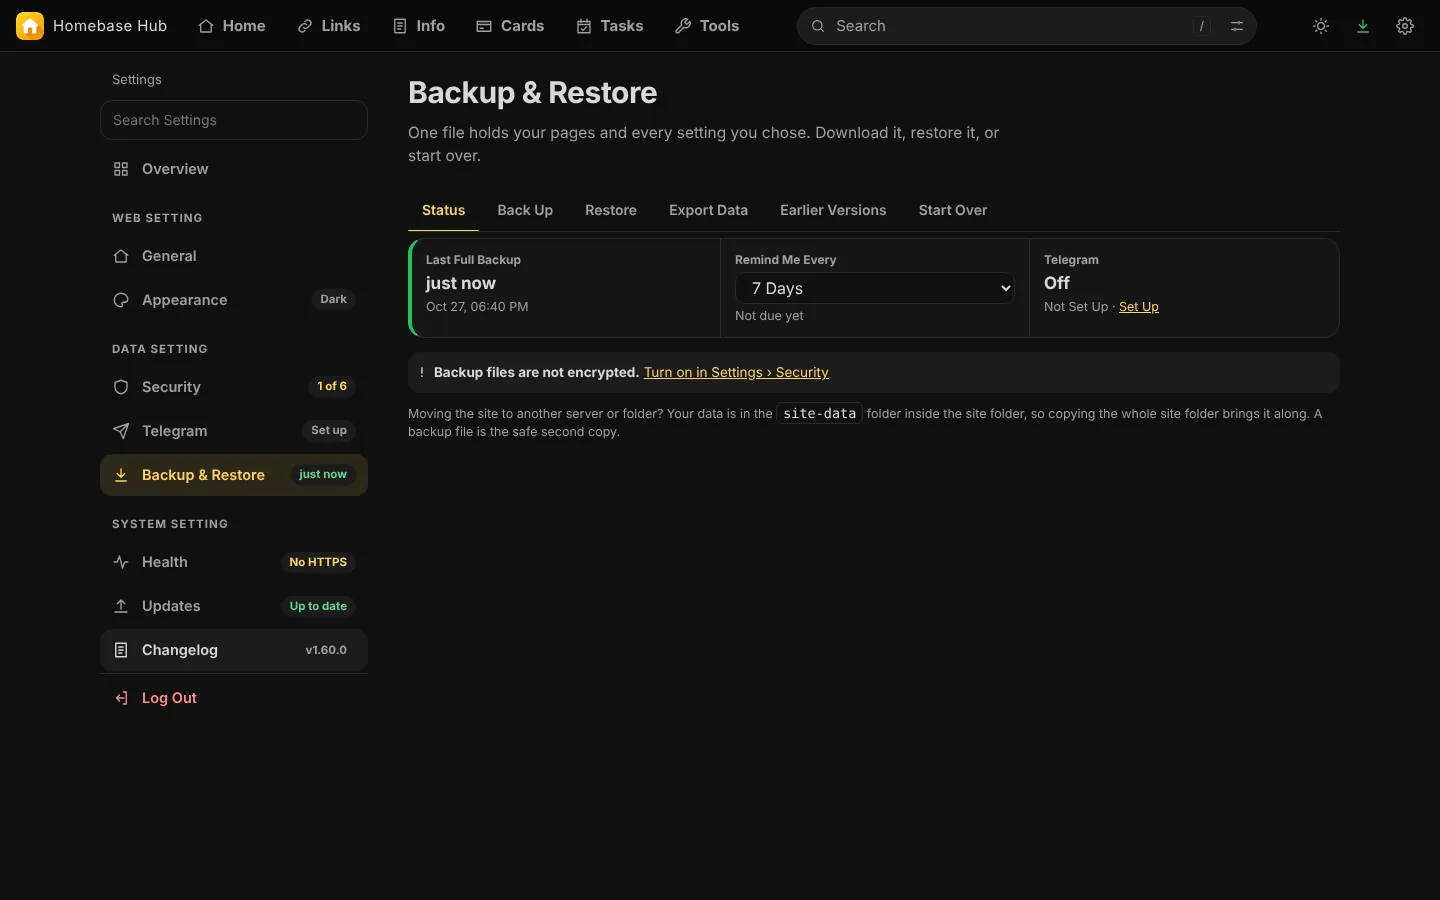The width and height of the screenshot is (1440, 900).
Task: Switch to Earlier Versions tab
Action: click(x=833, y=210)
